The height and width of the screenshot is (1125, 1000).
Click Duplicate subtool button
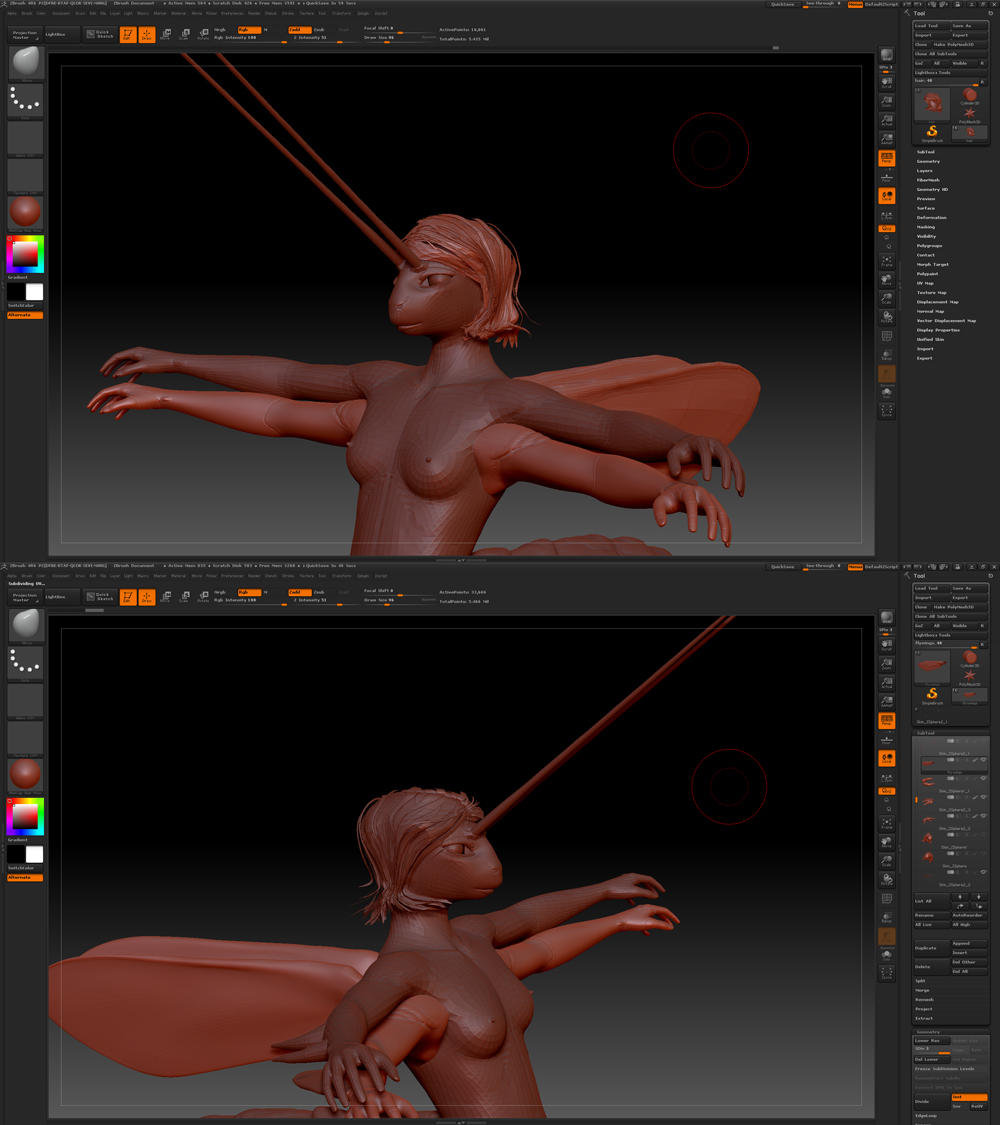point(931,948)
